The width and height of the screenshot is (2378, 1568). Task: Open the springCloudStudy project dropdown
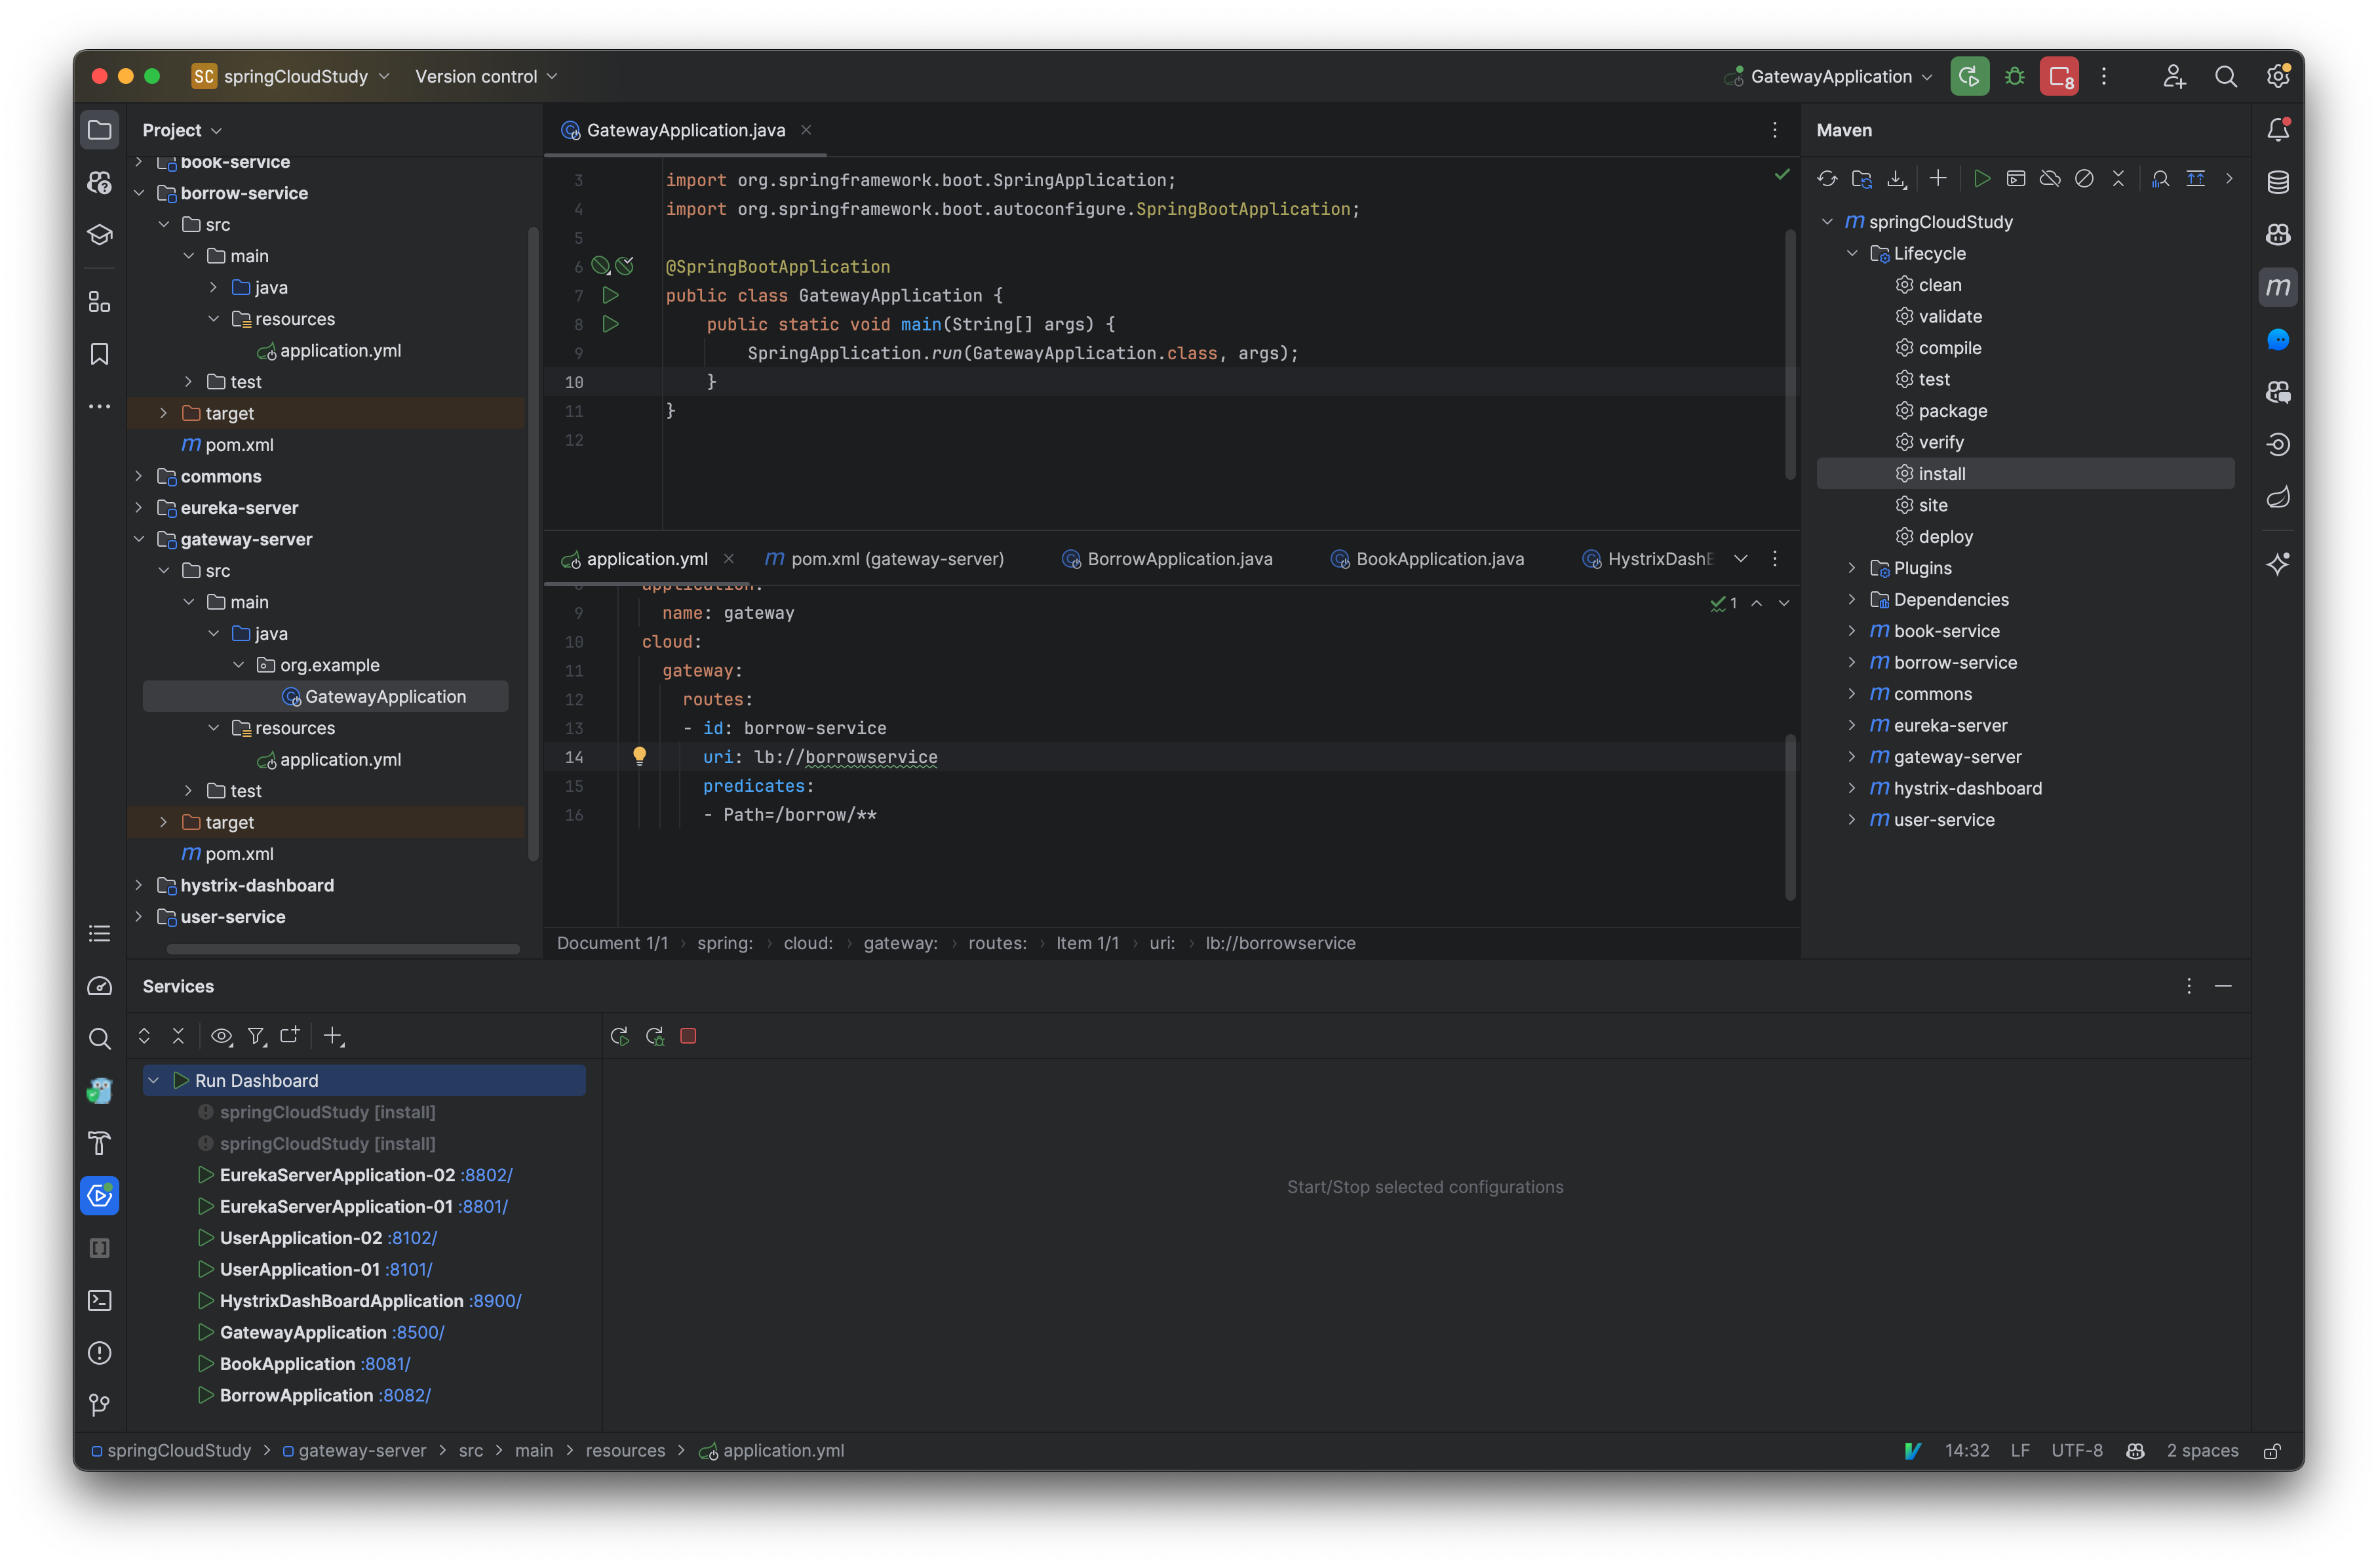pyautogui.click(x=291, y=77)
